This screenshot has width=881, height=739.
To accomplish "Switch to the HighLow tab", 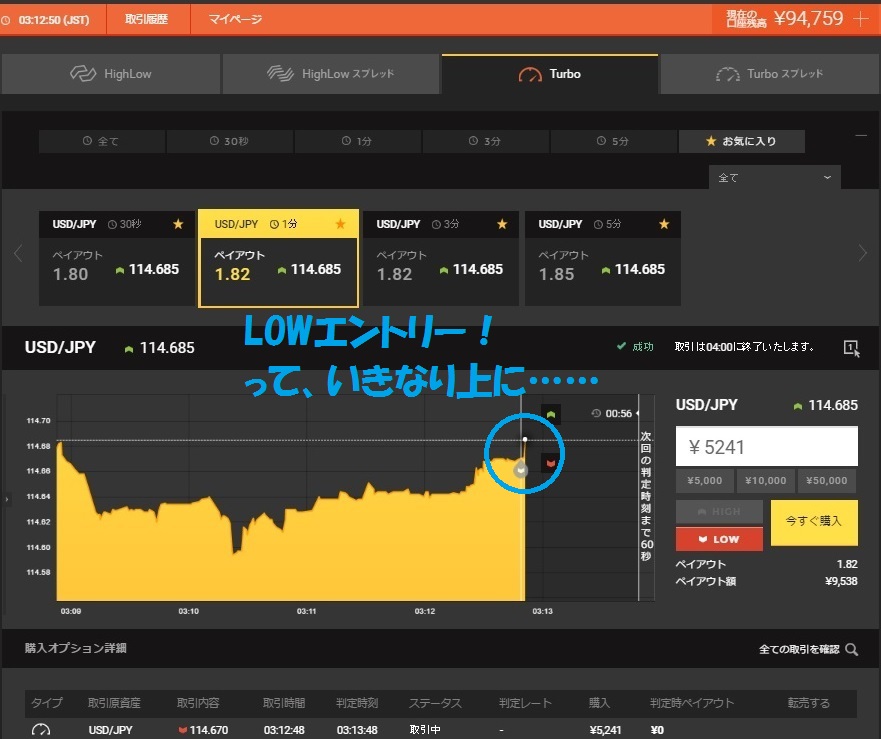I will [x=111, y=74].
